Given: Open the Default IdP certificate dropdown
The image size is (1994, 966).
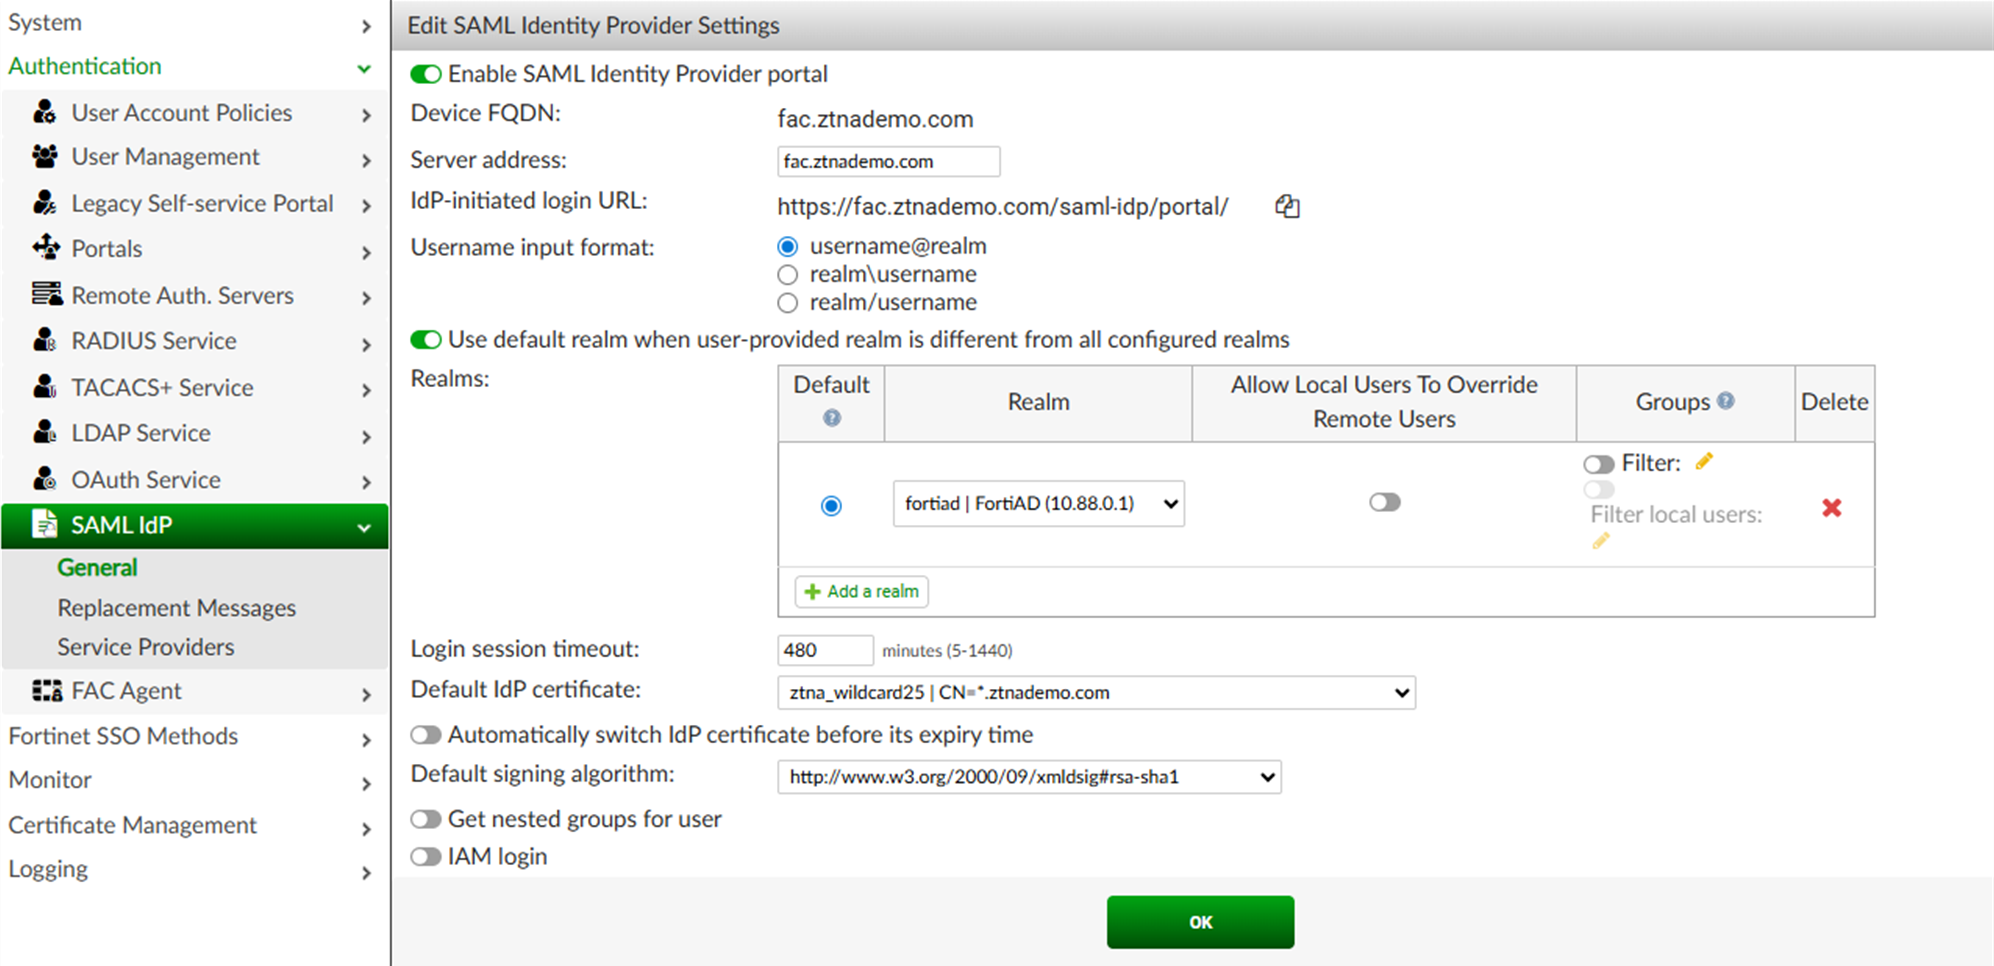Looking at the screenshot, I should pyautogui.click(x=1096, y=693).
